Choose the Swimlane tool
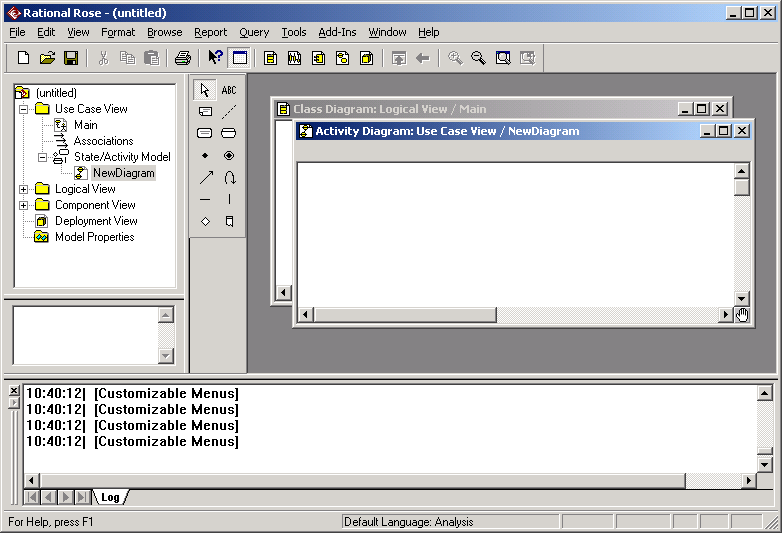This screenshot has height=533, width=782. coord(229,221)
